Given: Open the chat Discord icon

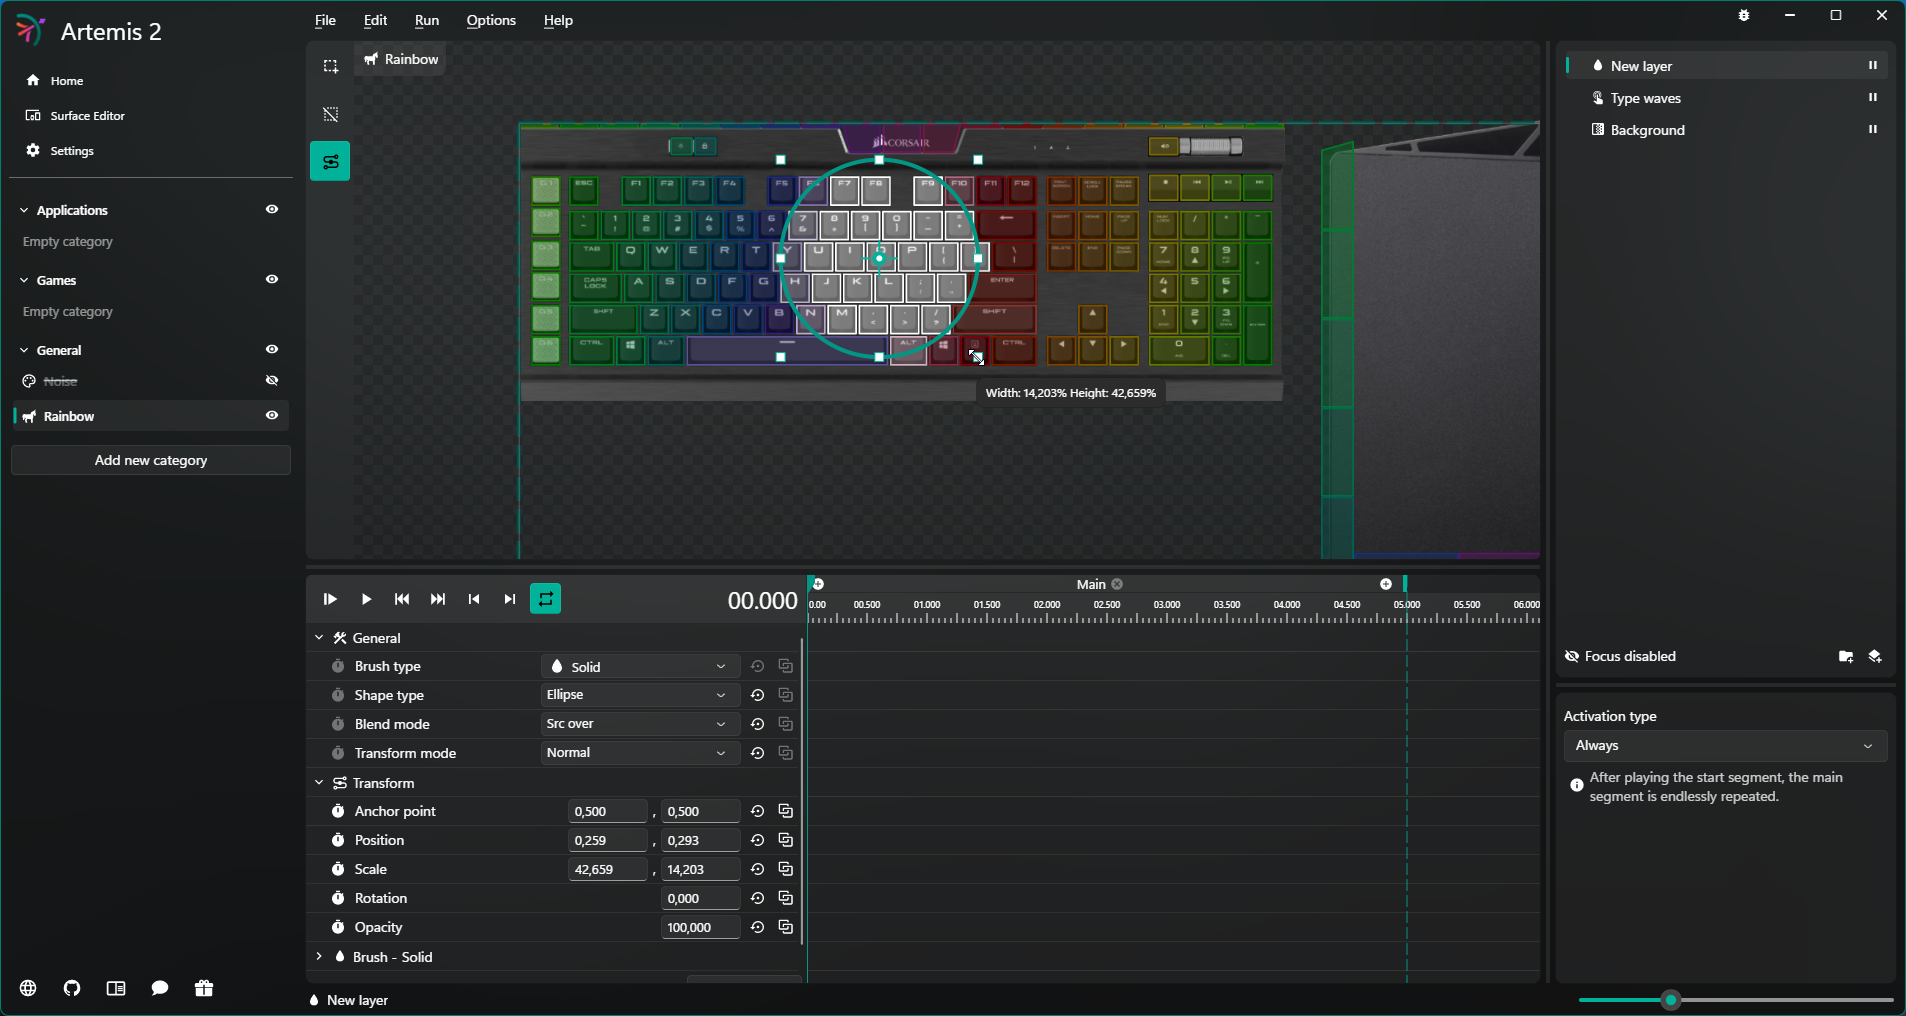Looking at the screenshot, I should pyautogui.click(x=160, y=988).
